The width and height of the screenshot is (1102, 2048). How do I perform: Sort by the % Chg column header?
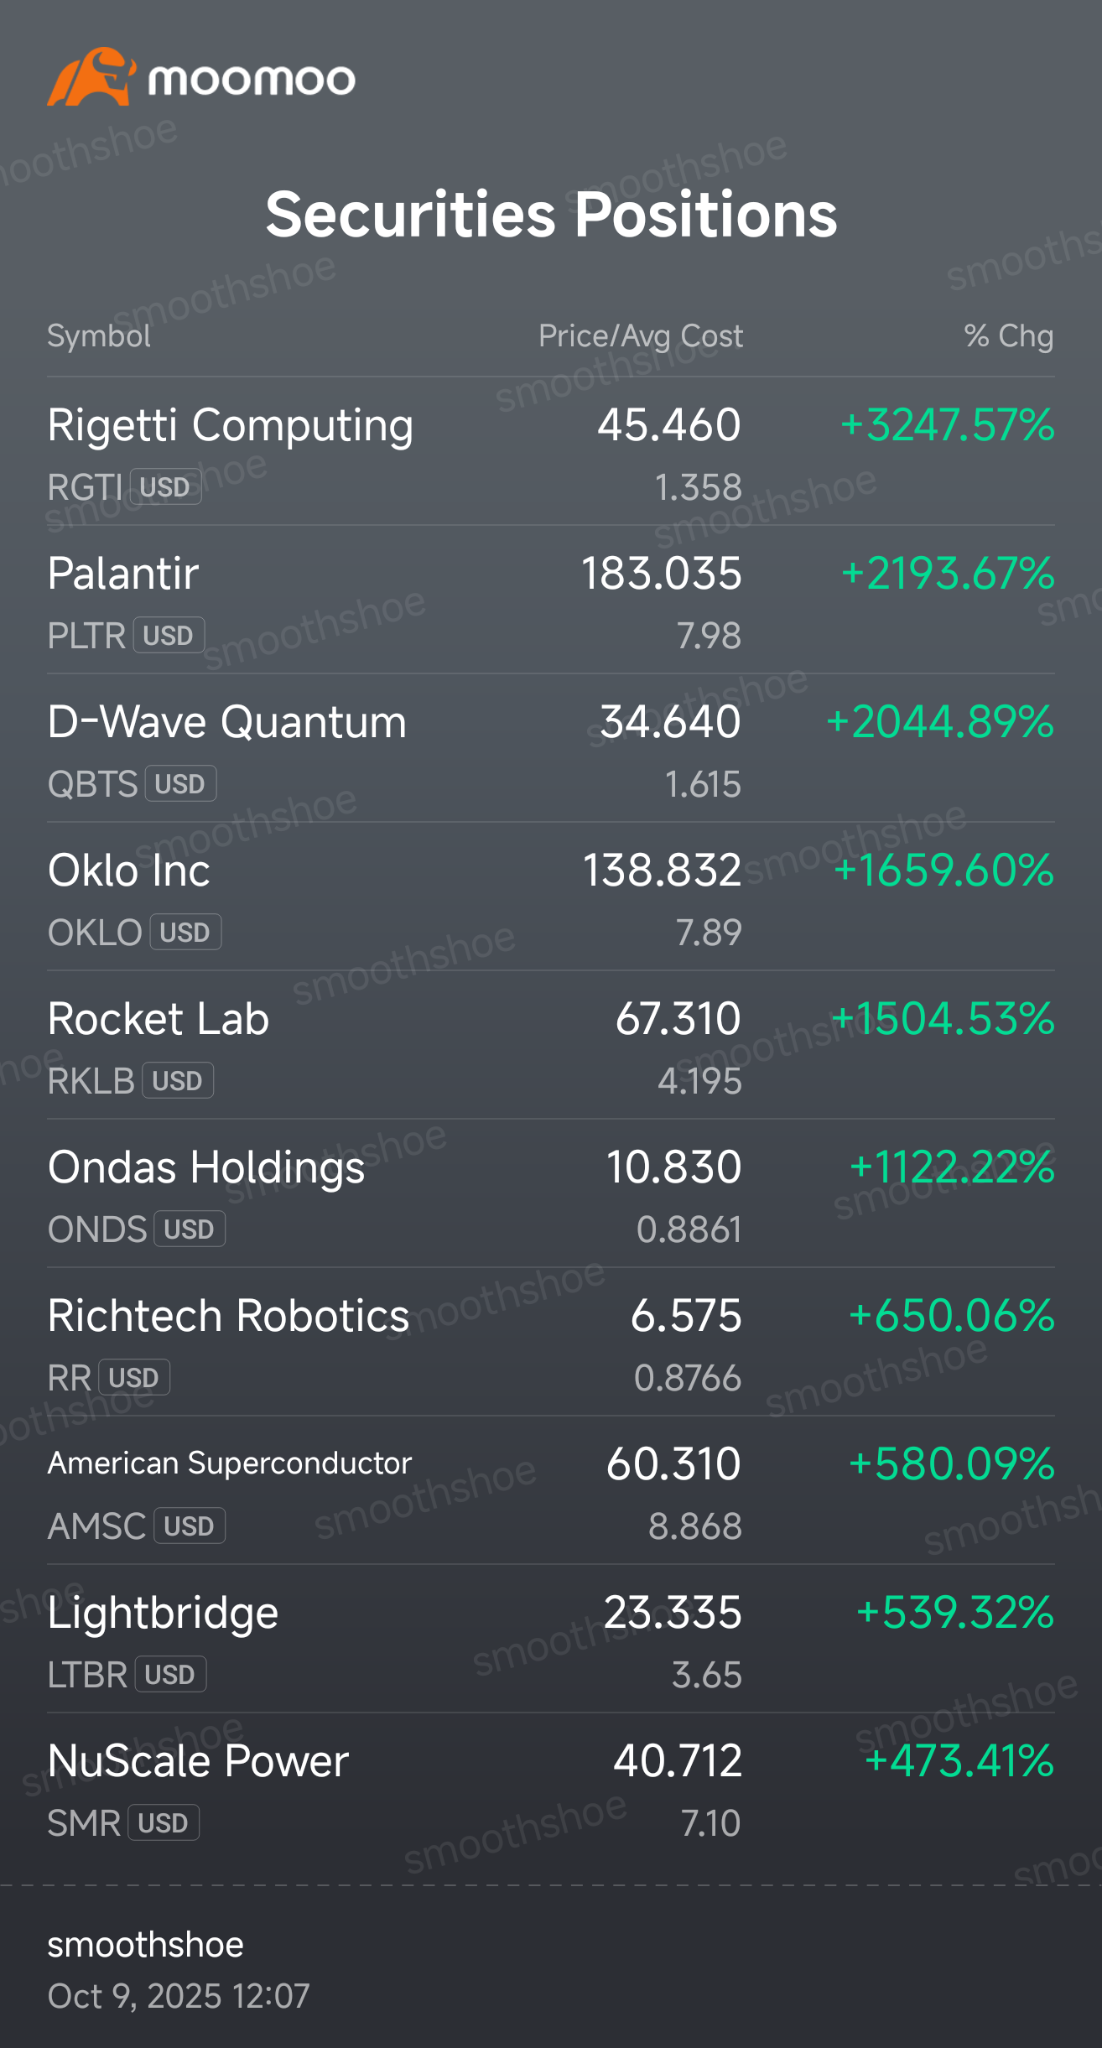[1009, 336]
